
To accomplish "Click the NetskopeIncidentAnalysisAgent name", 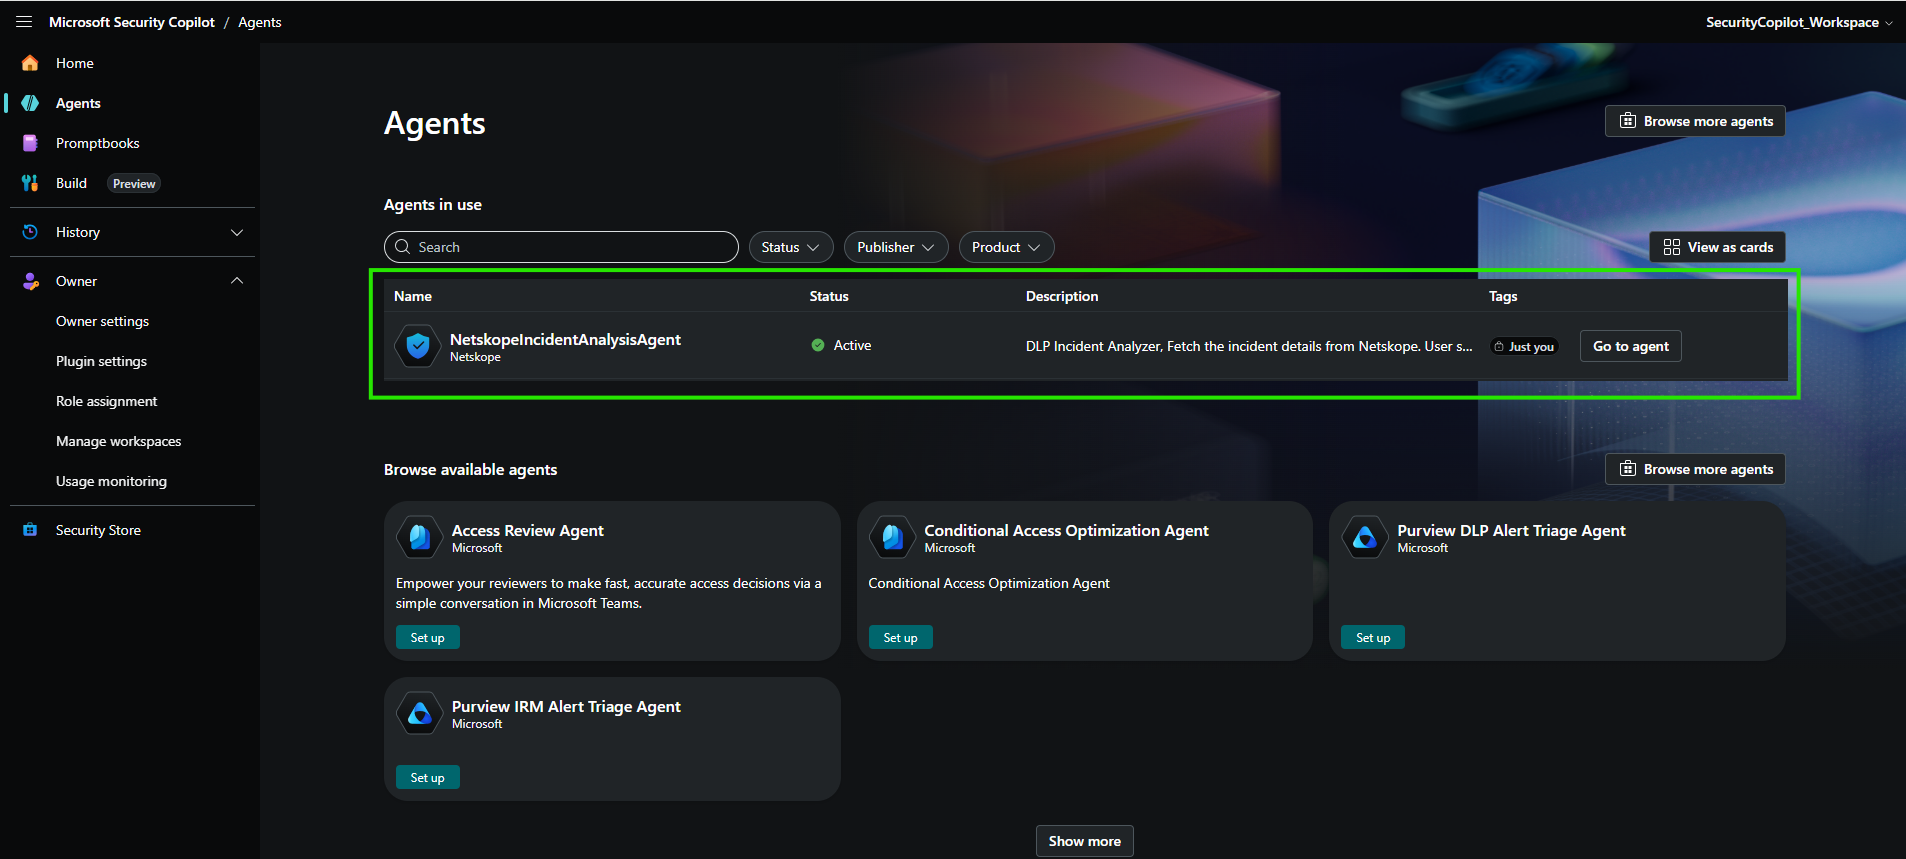I will click(565, 340).
